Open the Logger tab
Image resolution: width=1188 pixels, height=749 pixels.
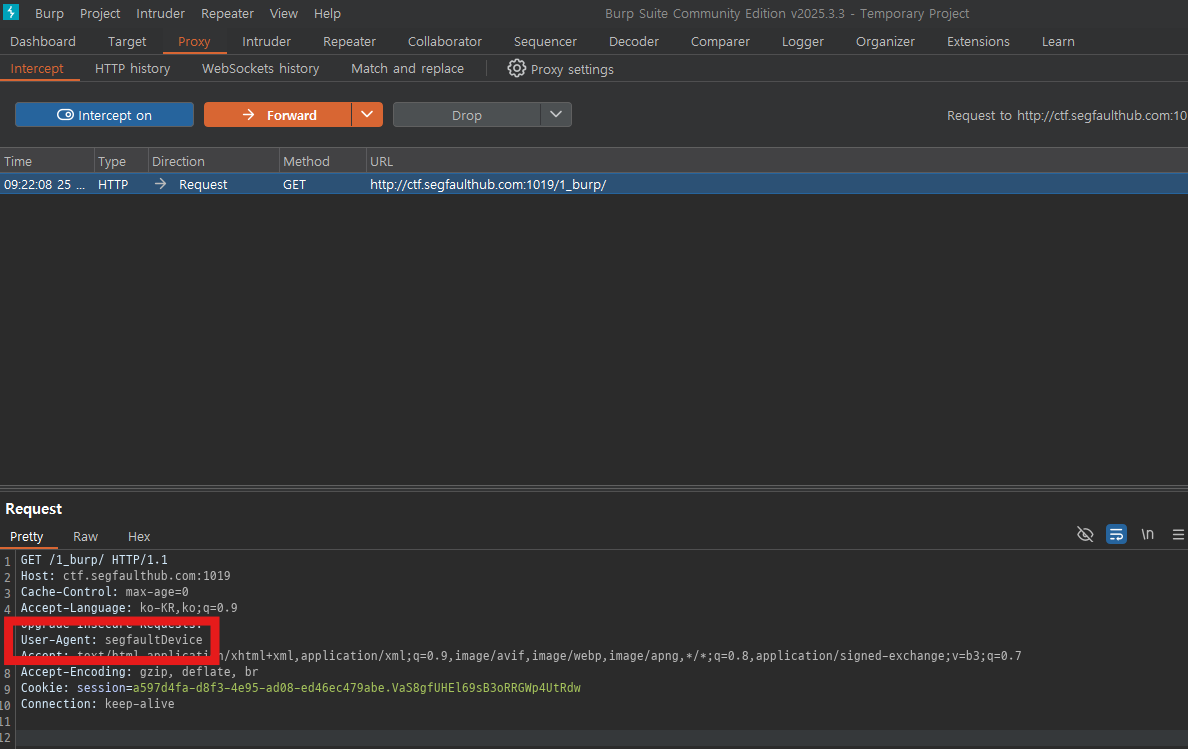803,42
